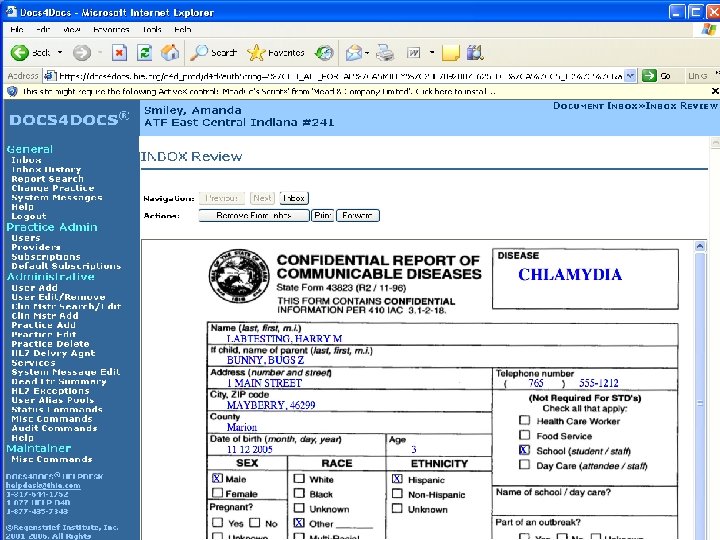Open the Tools menu

click(152, 29)
